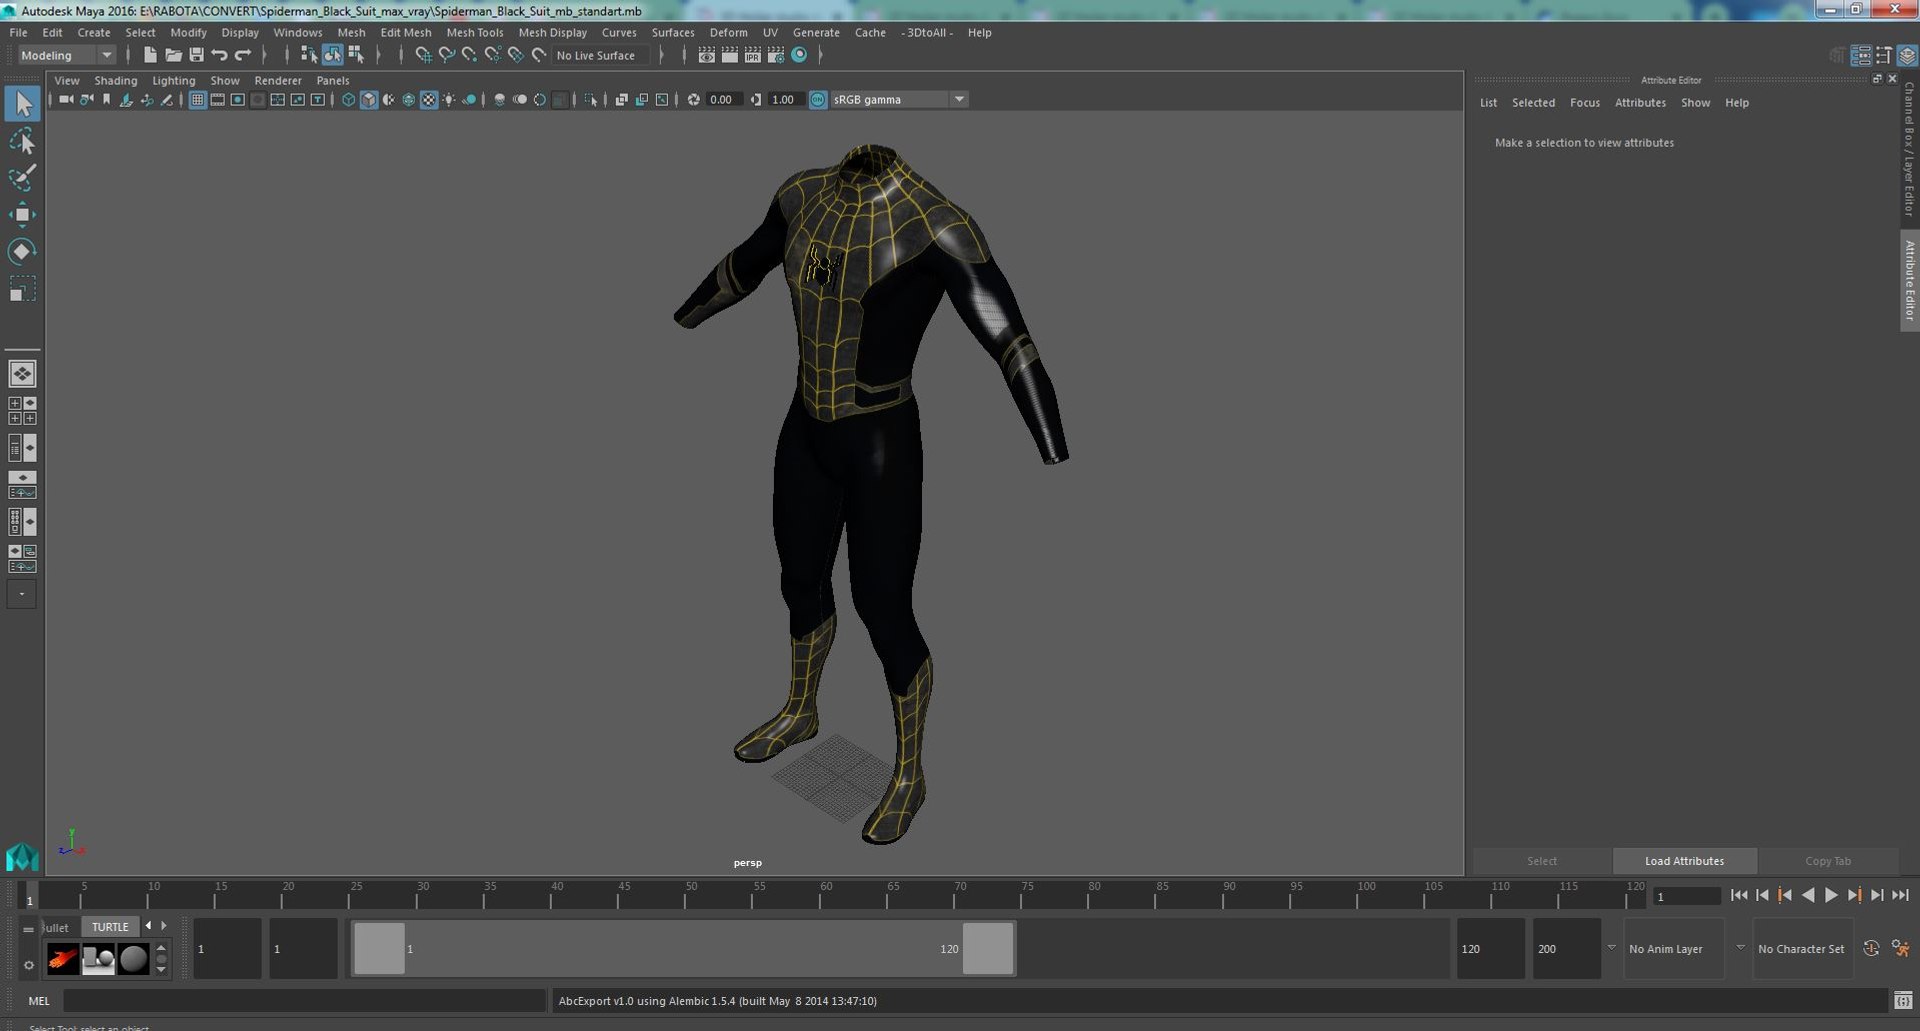Switch to the TURTLE shelf tab
The height and width of the screenshot is (1031, 1920).
[x=110, y=927]
